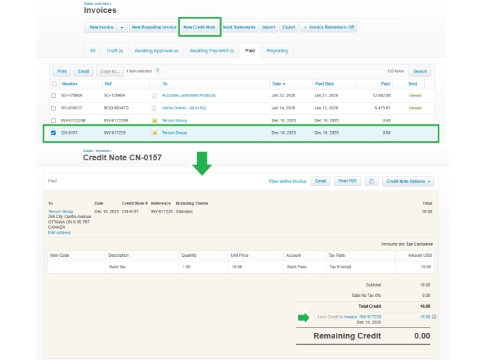Screen dimensions: 480x360
Task: Sort by the Number column header
Action: coord(69,84)
